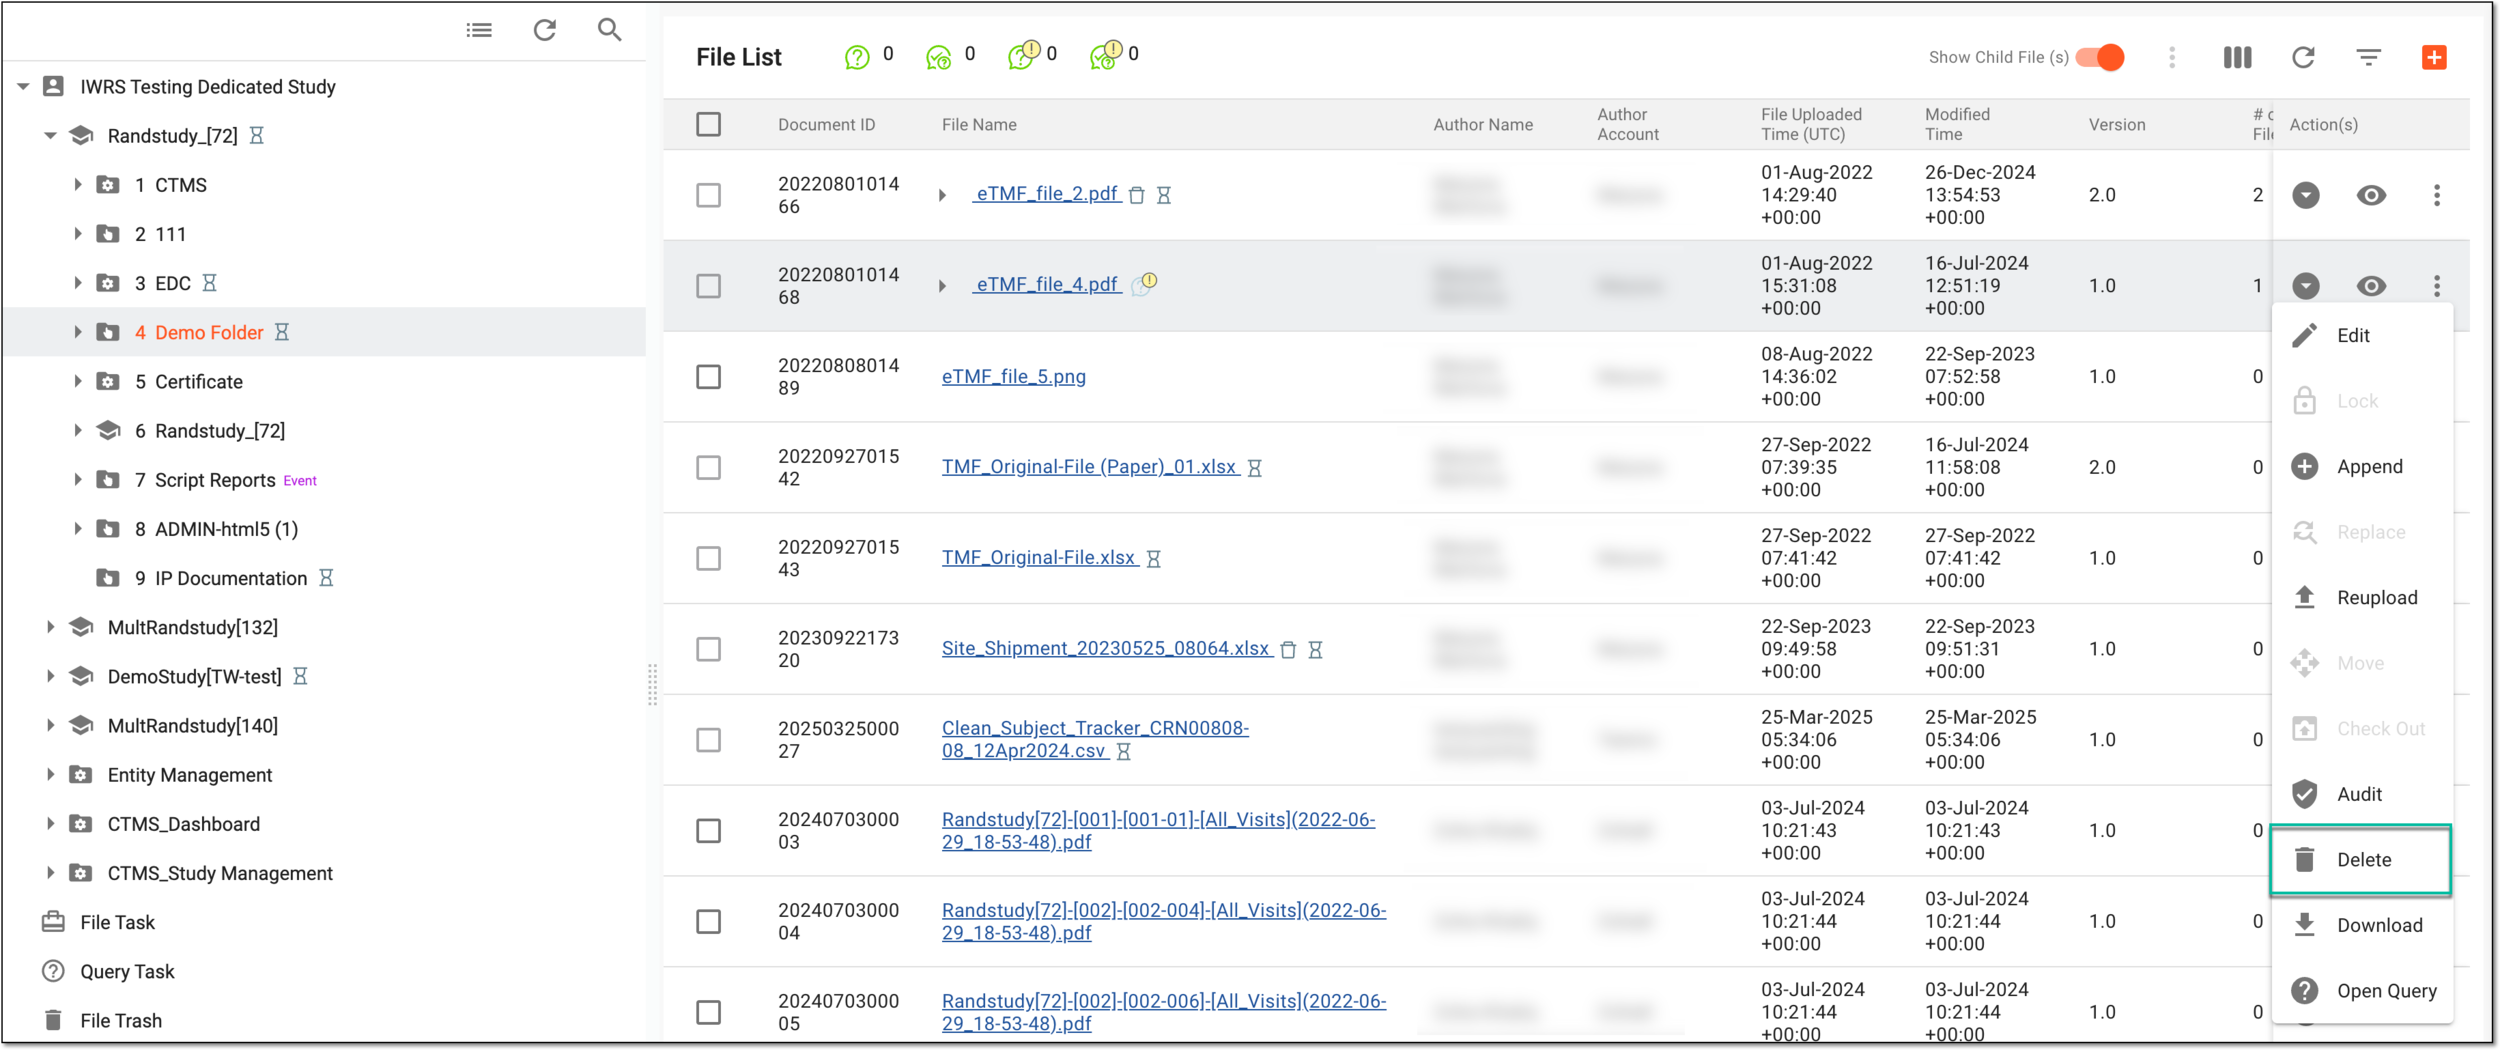Click the trash icon beside Site_Shipment file
The image size is (2500, 1050).
coord(1289,649)
